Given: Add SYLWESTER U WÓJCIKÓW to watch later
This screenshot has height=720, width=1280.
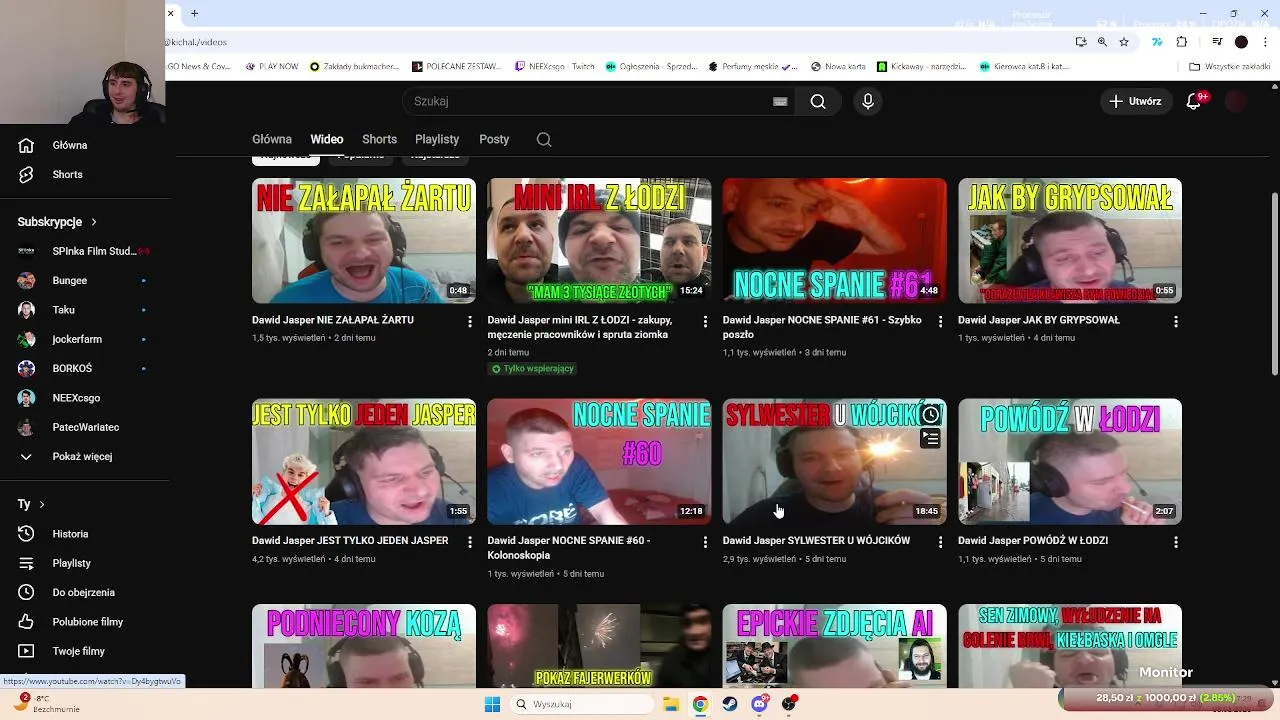Looking at the screenshot, I should [x=931, y=415].
